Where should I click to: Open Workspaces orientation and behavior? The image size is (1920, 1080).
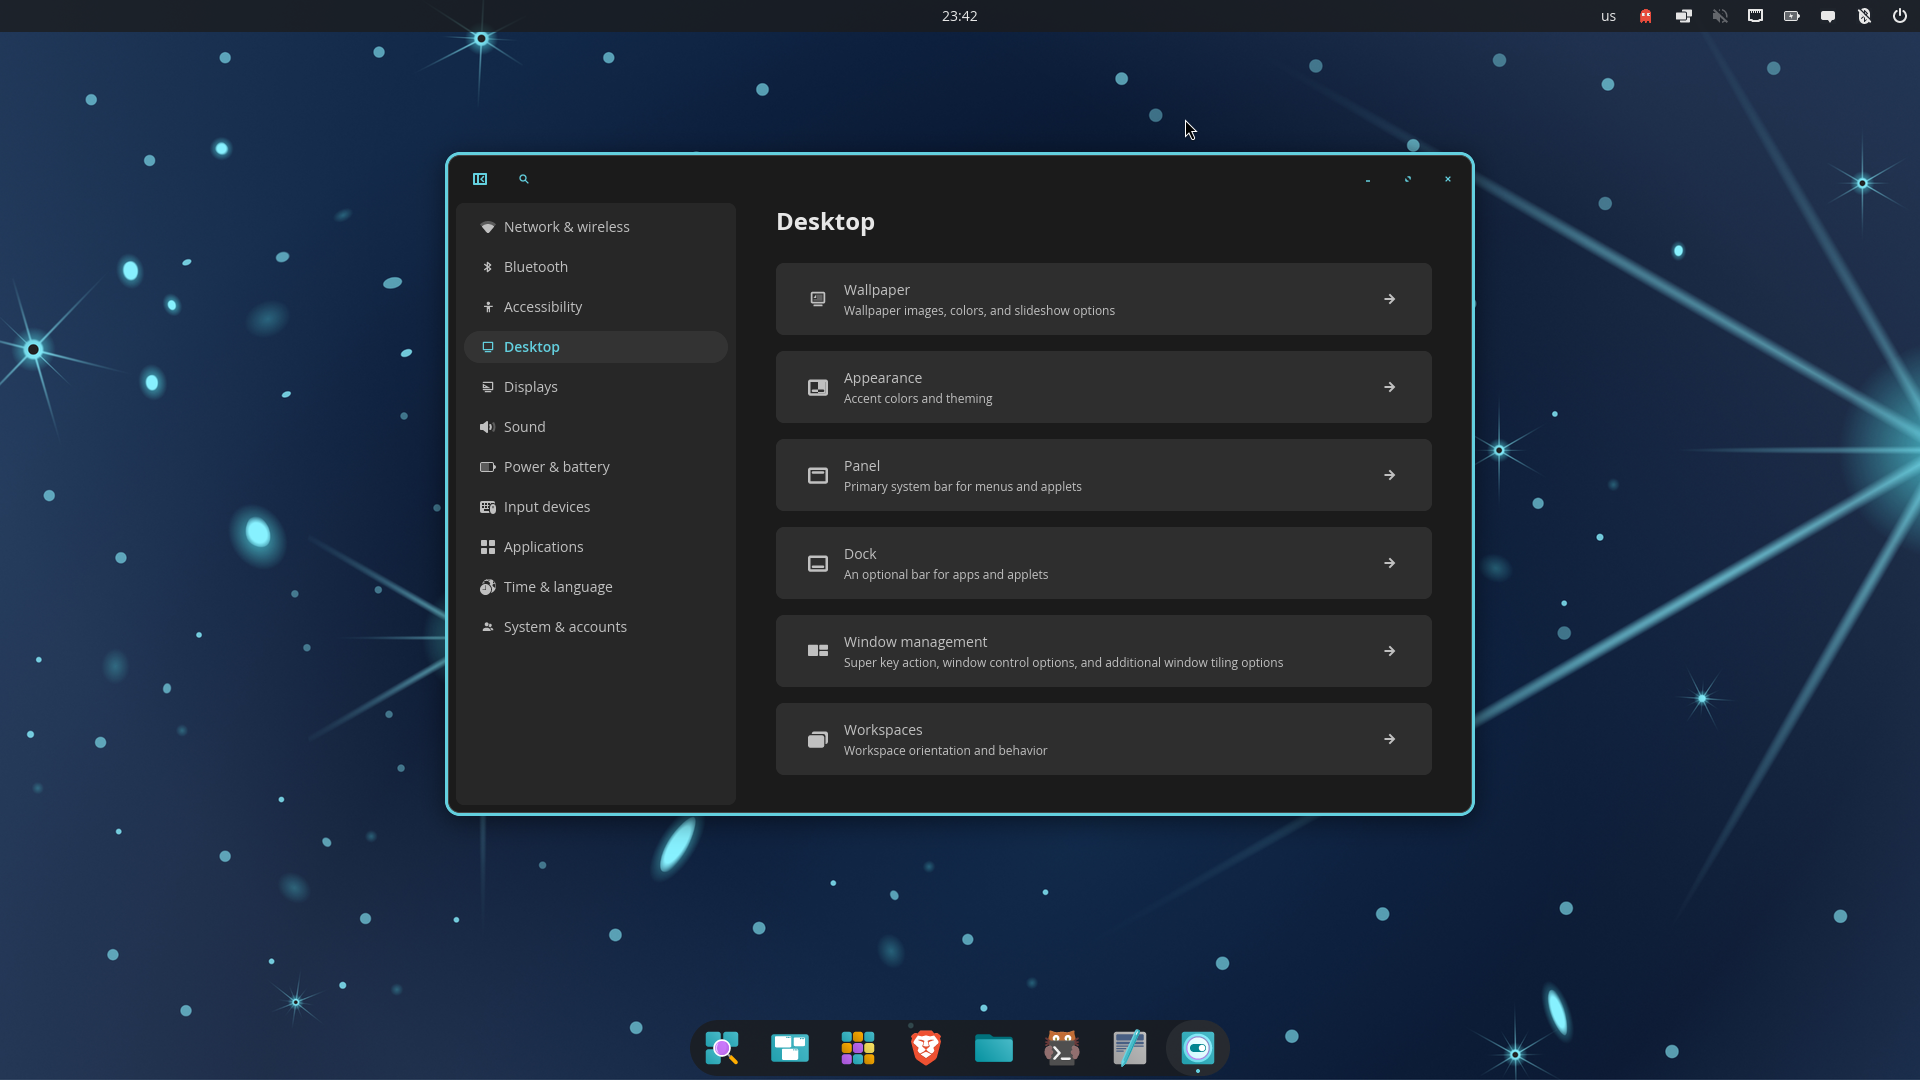click(1104, 739)
